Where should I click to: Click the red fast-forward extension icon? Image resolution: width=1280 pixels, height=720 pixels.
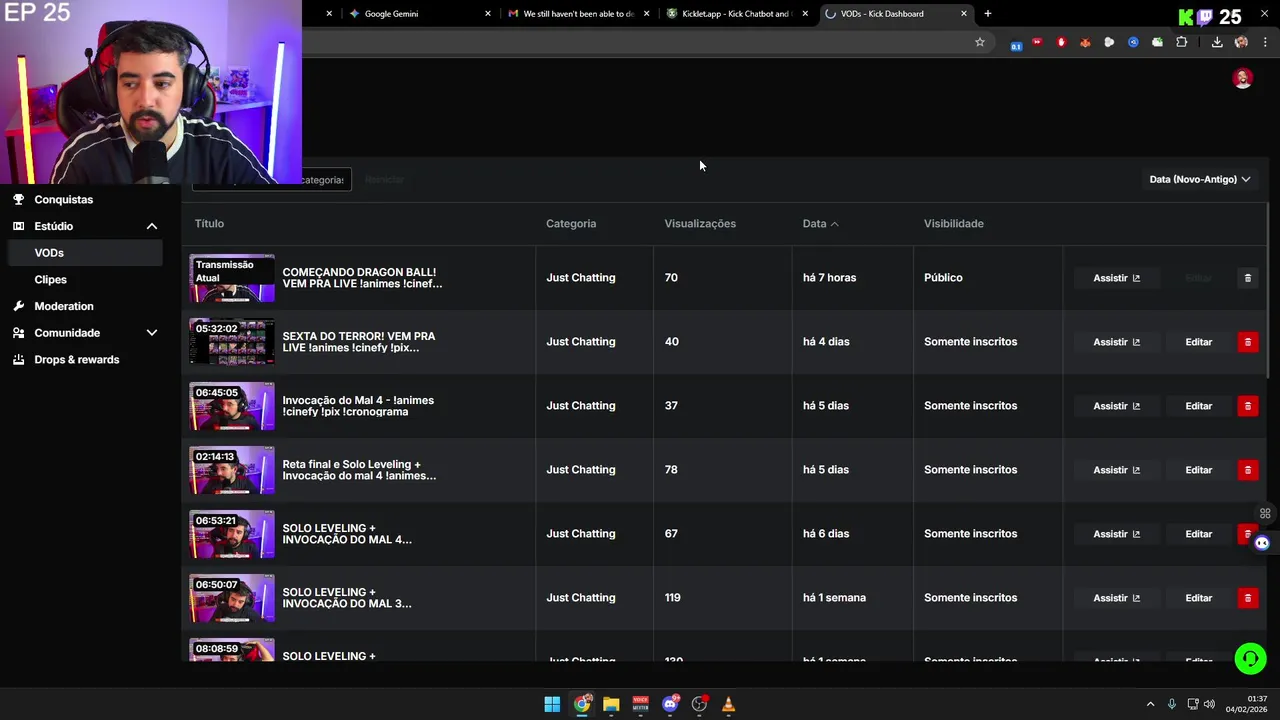[1037, 42]
